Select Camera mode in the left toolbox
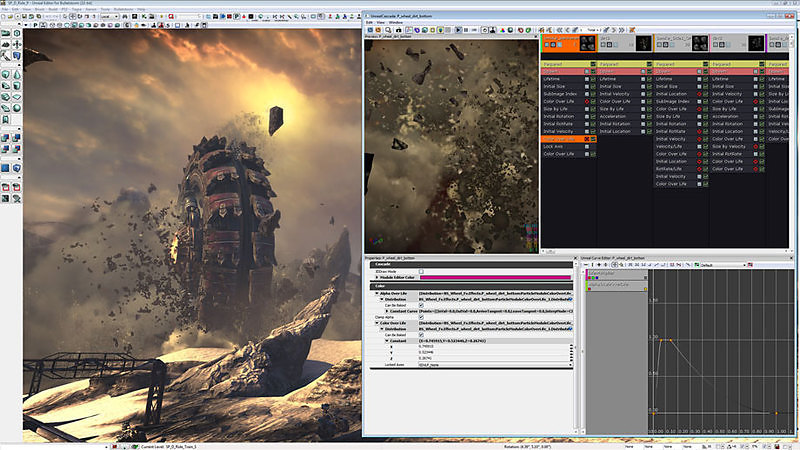Viewport: 800px width, 450px height. click(x=5, y=33)
